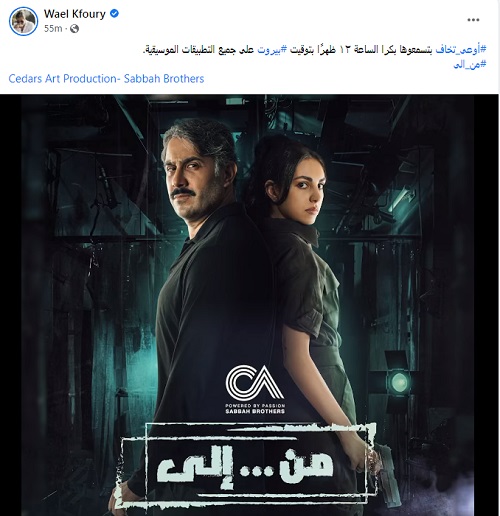Click the pistol in the woman's hand
Screen dimensions: 500x516
point(386,469)
